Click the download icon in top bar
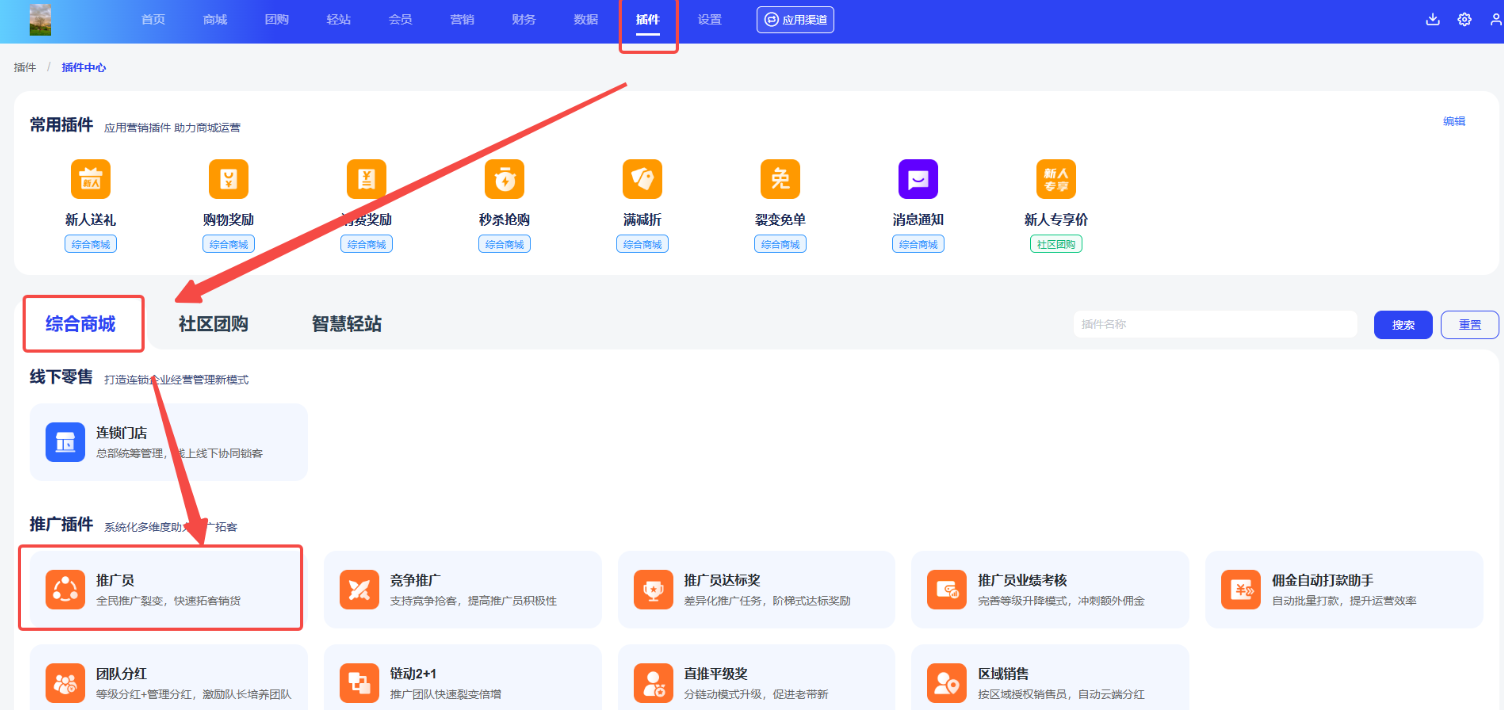Screen dimensions: 1504x710 click(1432, 19)
